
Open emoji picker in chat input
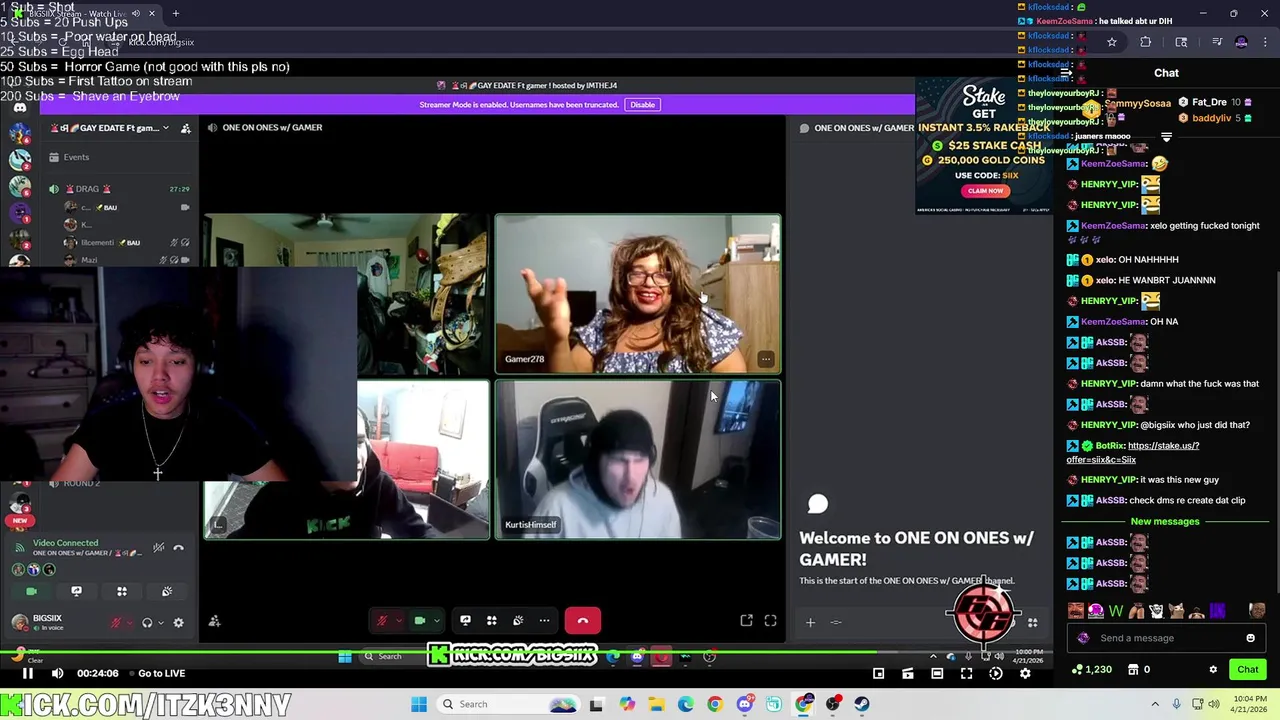pyautogui.click(x=1250, y=638)
